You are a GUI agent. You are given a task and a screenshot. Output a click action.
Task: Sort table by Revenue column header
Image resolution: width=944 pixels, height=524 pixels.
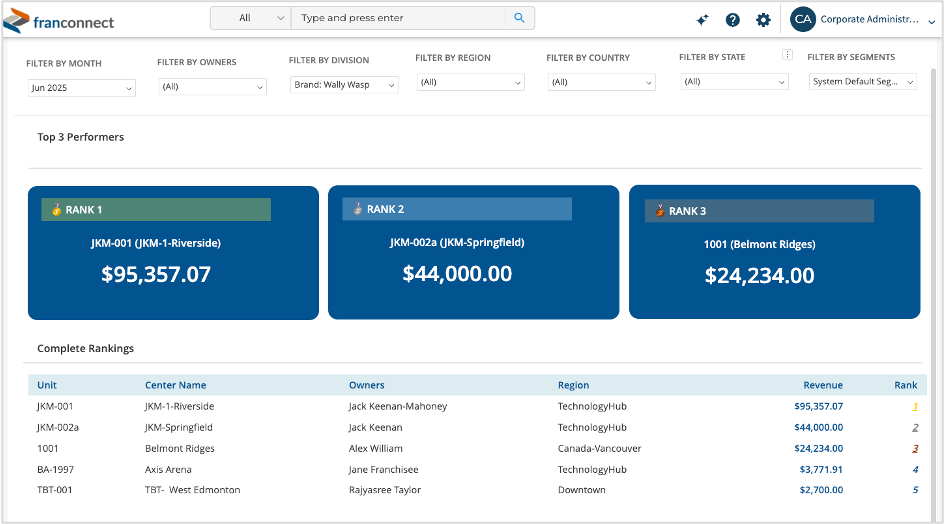click(x=822, y=385)
